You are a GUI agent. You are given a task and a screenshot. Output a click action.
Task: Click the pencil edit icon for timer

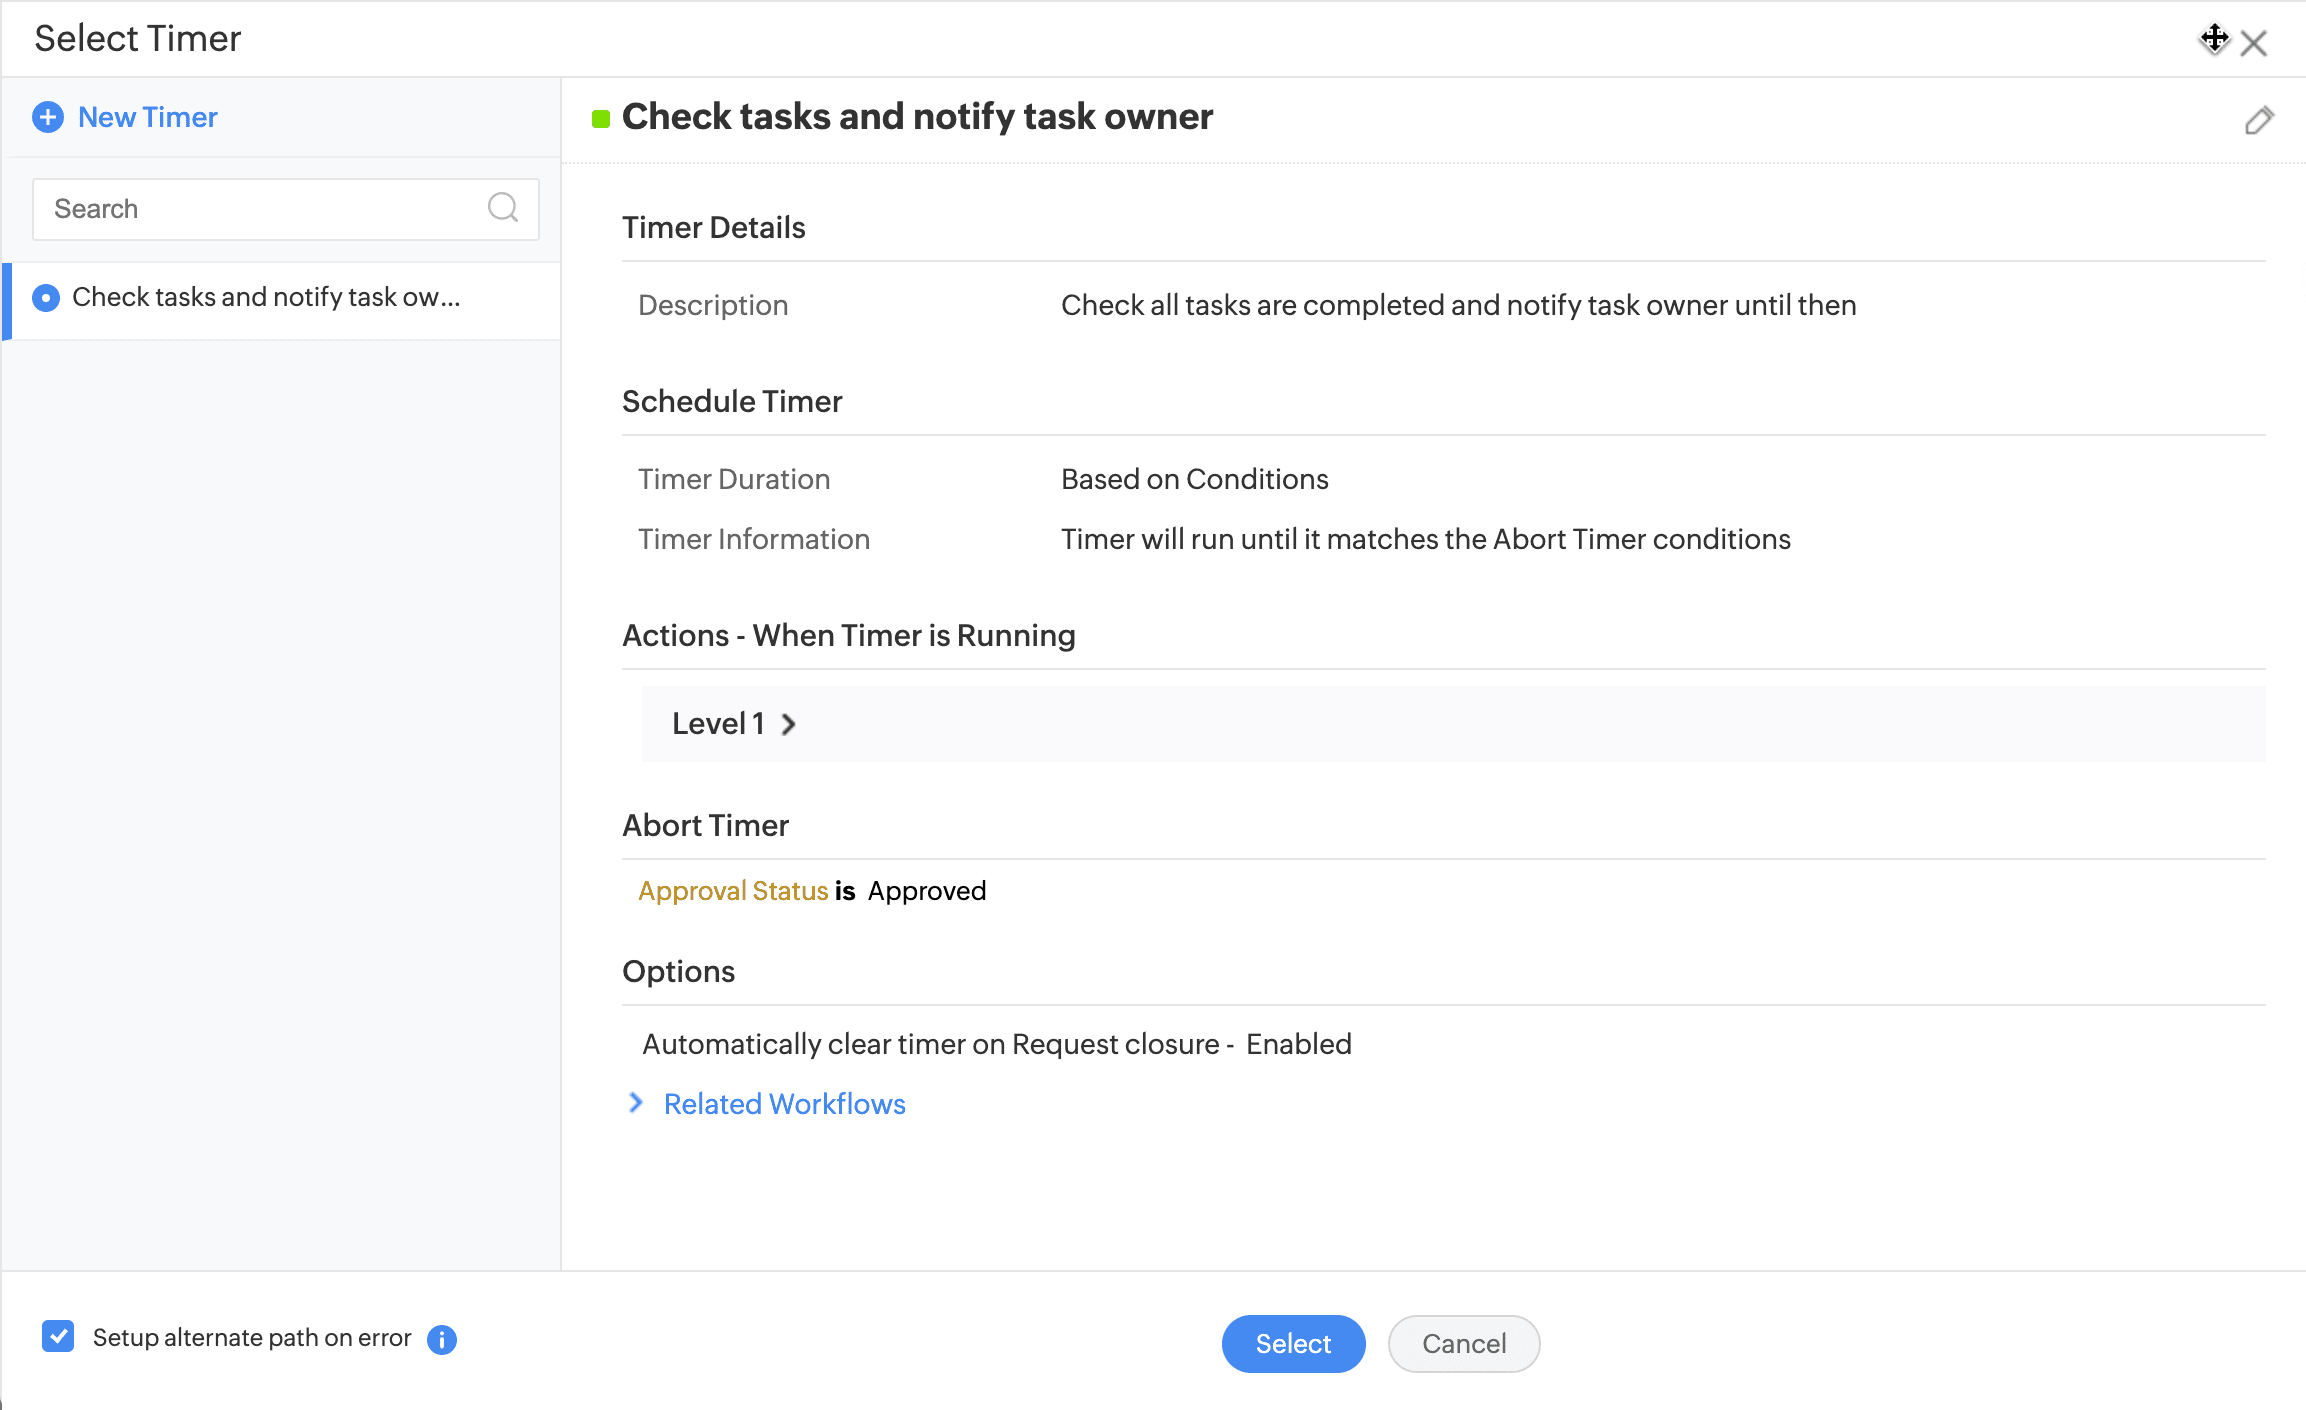point(2259,121)
